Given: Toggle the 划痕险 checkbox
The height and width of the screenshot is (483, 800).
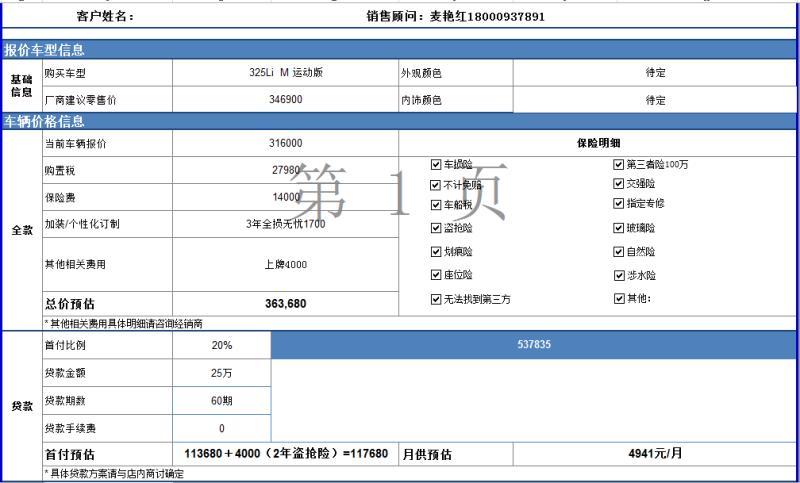Looking at the screenshot, I should point(436,251).
